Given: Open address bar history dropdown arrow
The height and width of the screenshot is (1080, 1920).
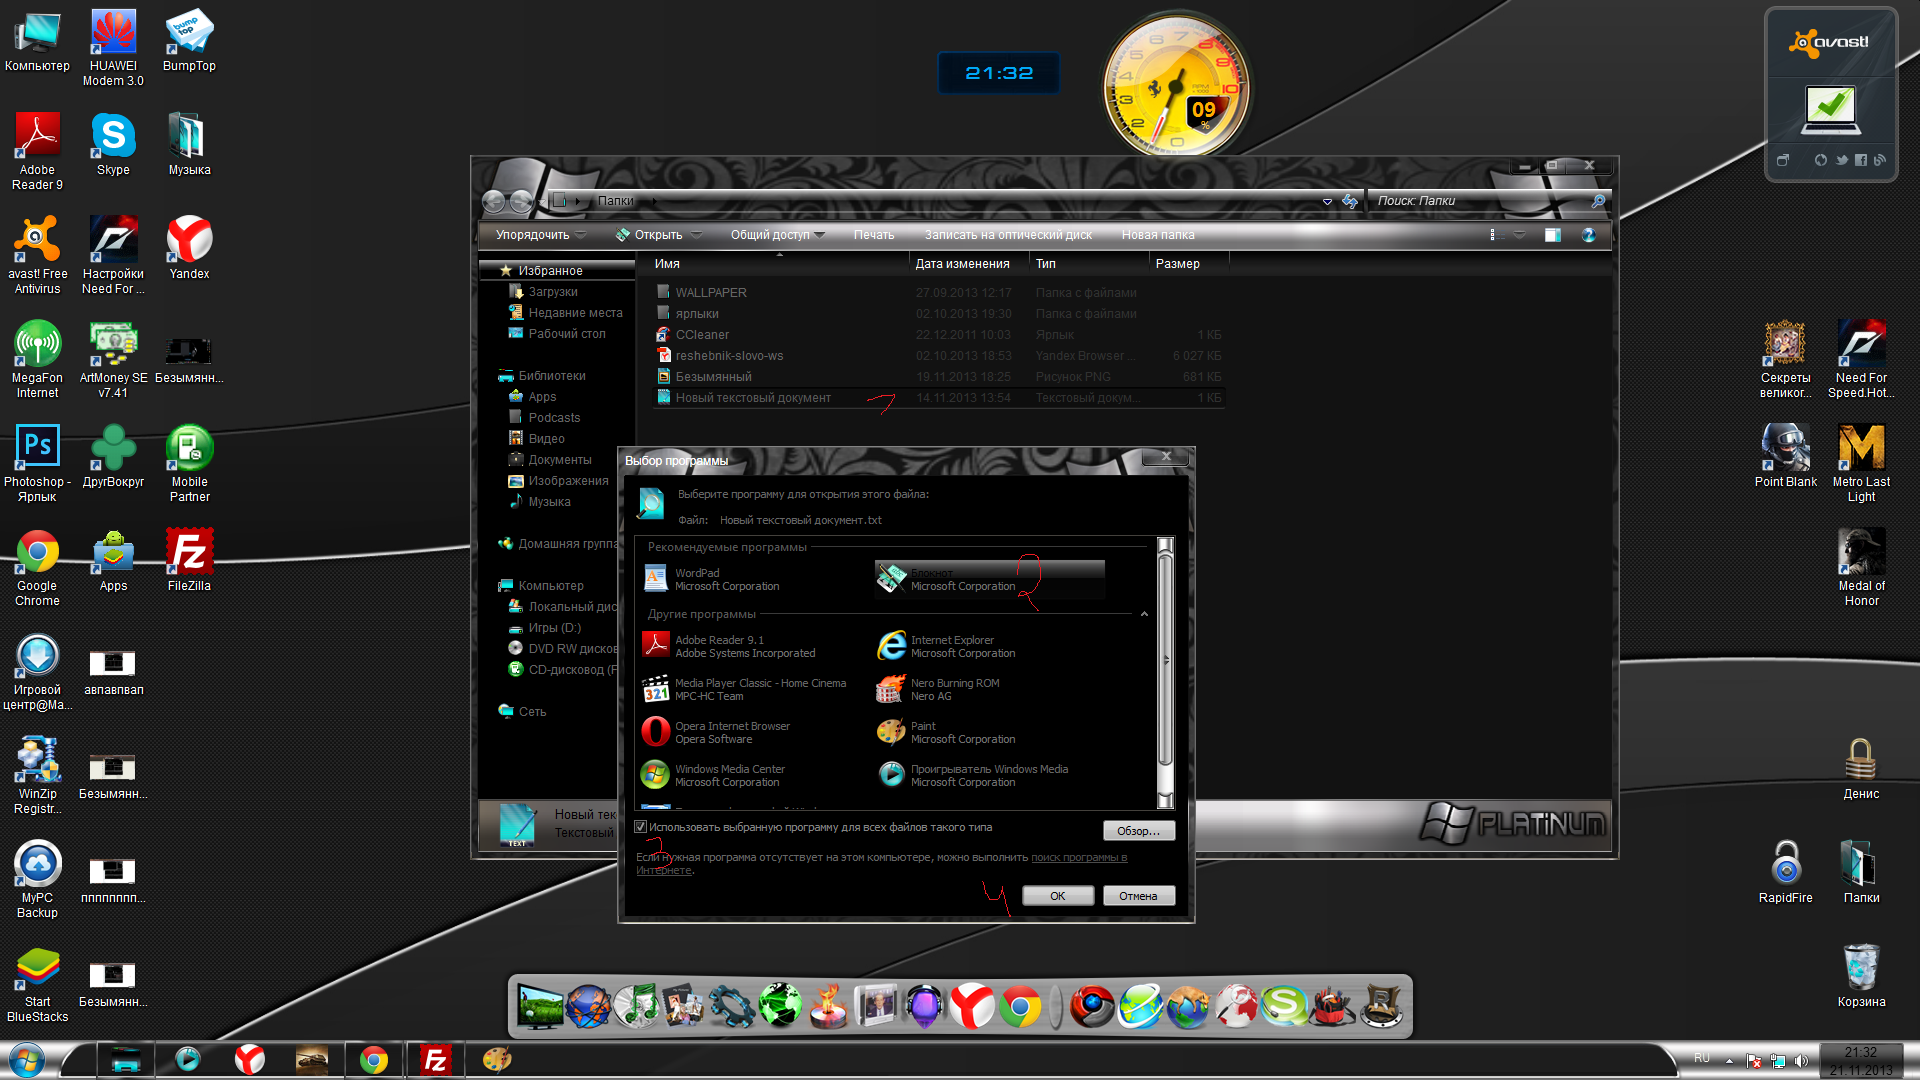Looking at the screenshot, I should coord(1327,201).
